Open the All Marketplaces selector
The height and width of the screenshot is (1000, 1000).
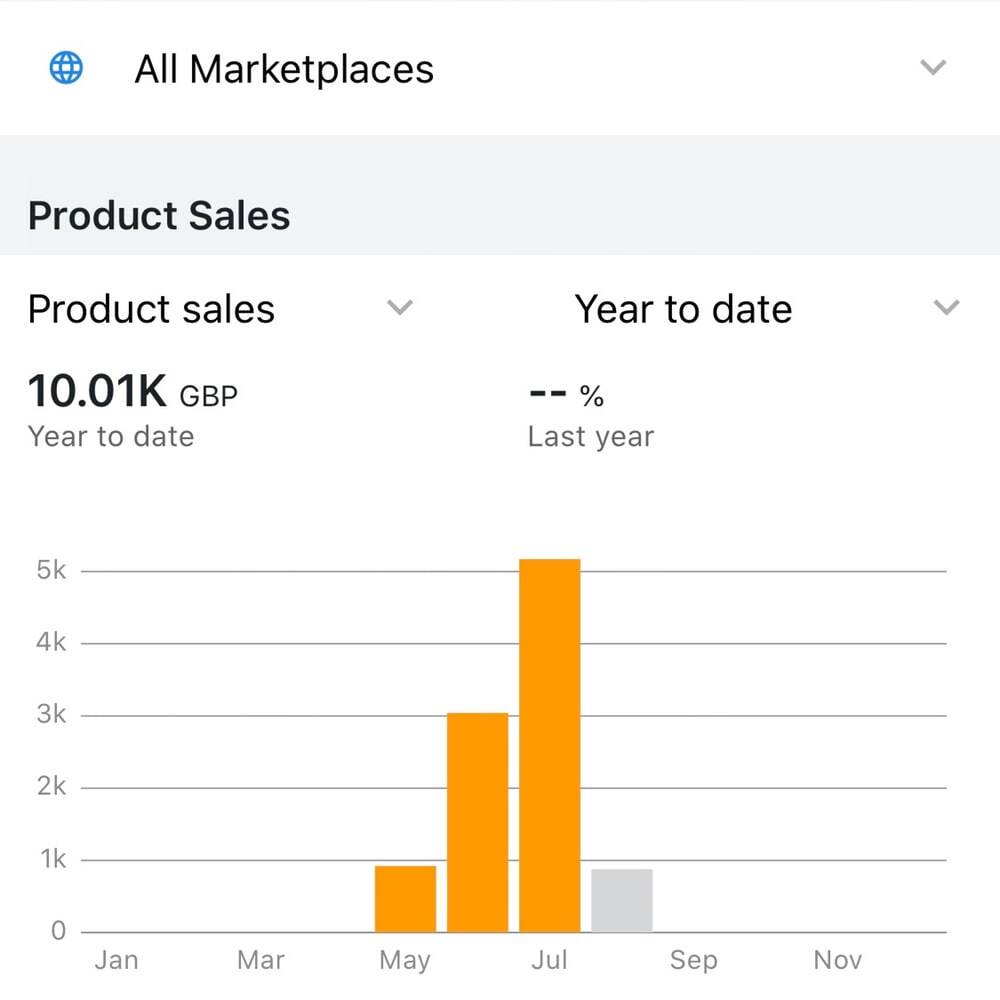coord(500,68)
